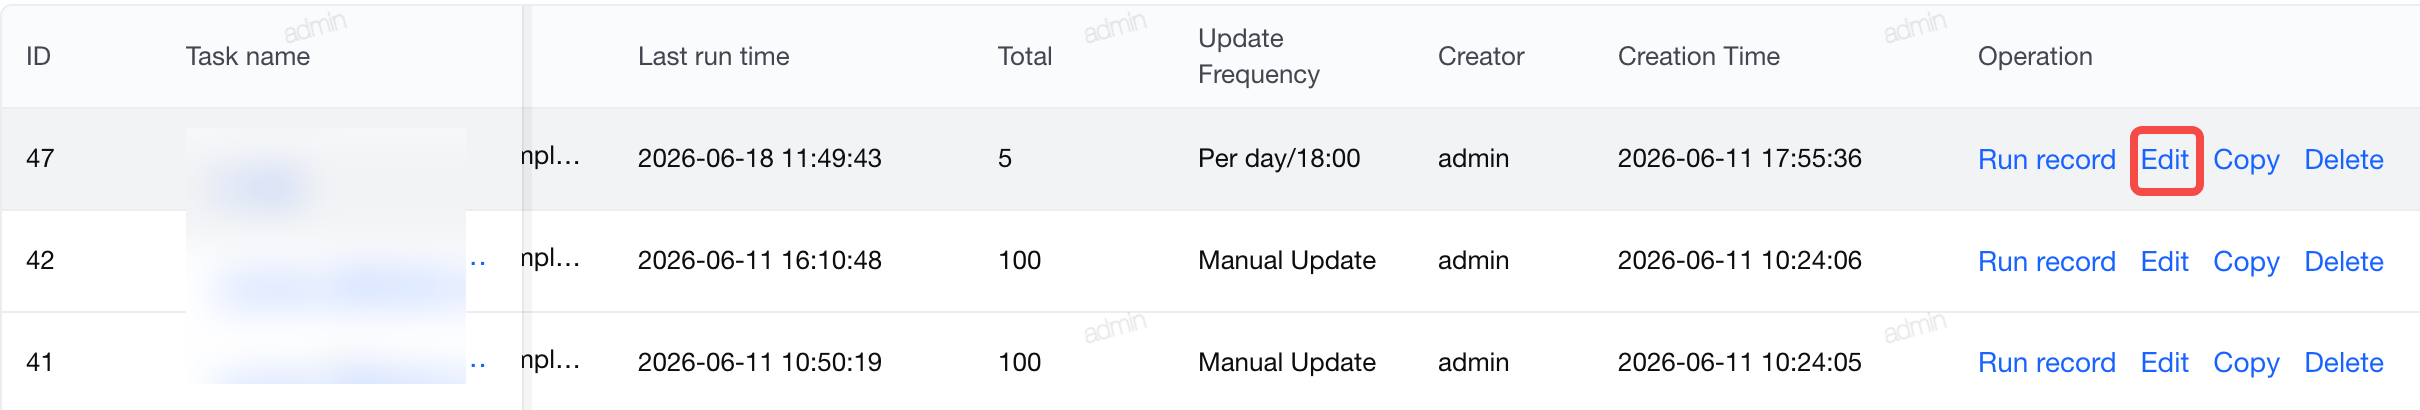Delete task 41
This screenshot has height=410, width=2420.
tap(2344, 363)
